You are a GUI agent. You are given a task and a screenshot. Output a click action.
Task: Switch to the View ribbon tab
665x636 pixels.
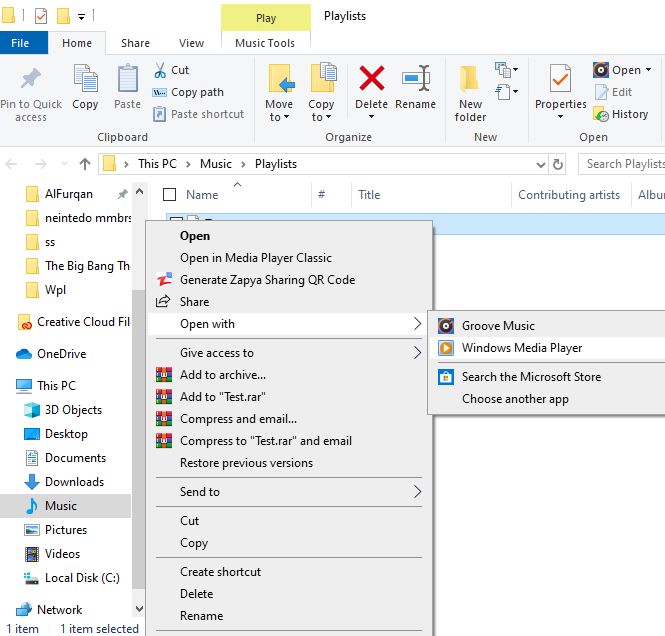pyautogui.click(x=191, y=43)
